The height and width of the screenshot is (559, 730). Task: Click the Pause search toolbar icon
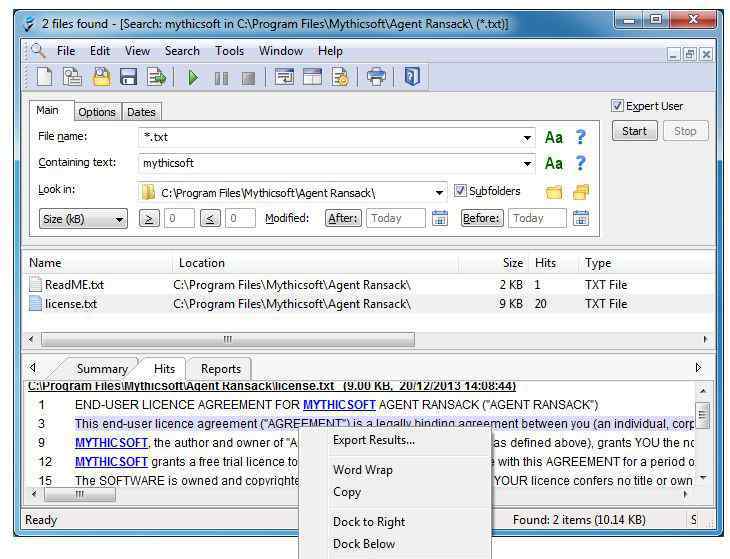(221, 78)
